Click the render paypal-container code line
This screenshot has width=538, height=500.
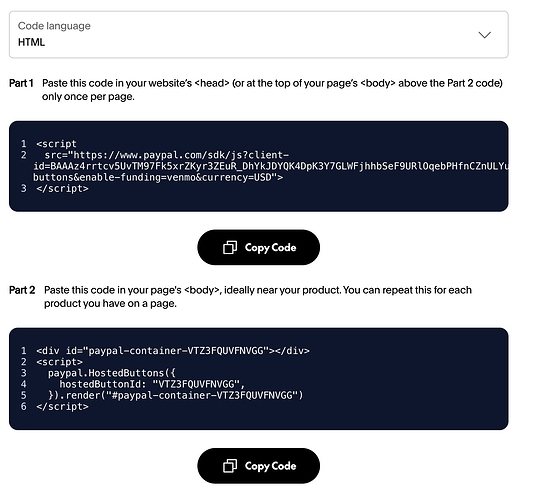175,395
